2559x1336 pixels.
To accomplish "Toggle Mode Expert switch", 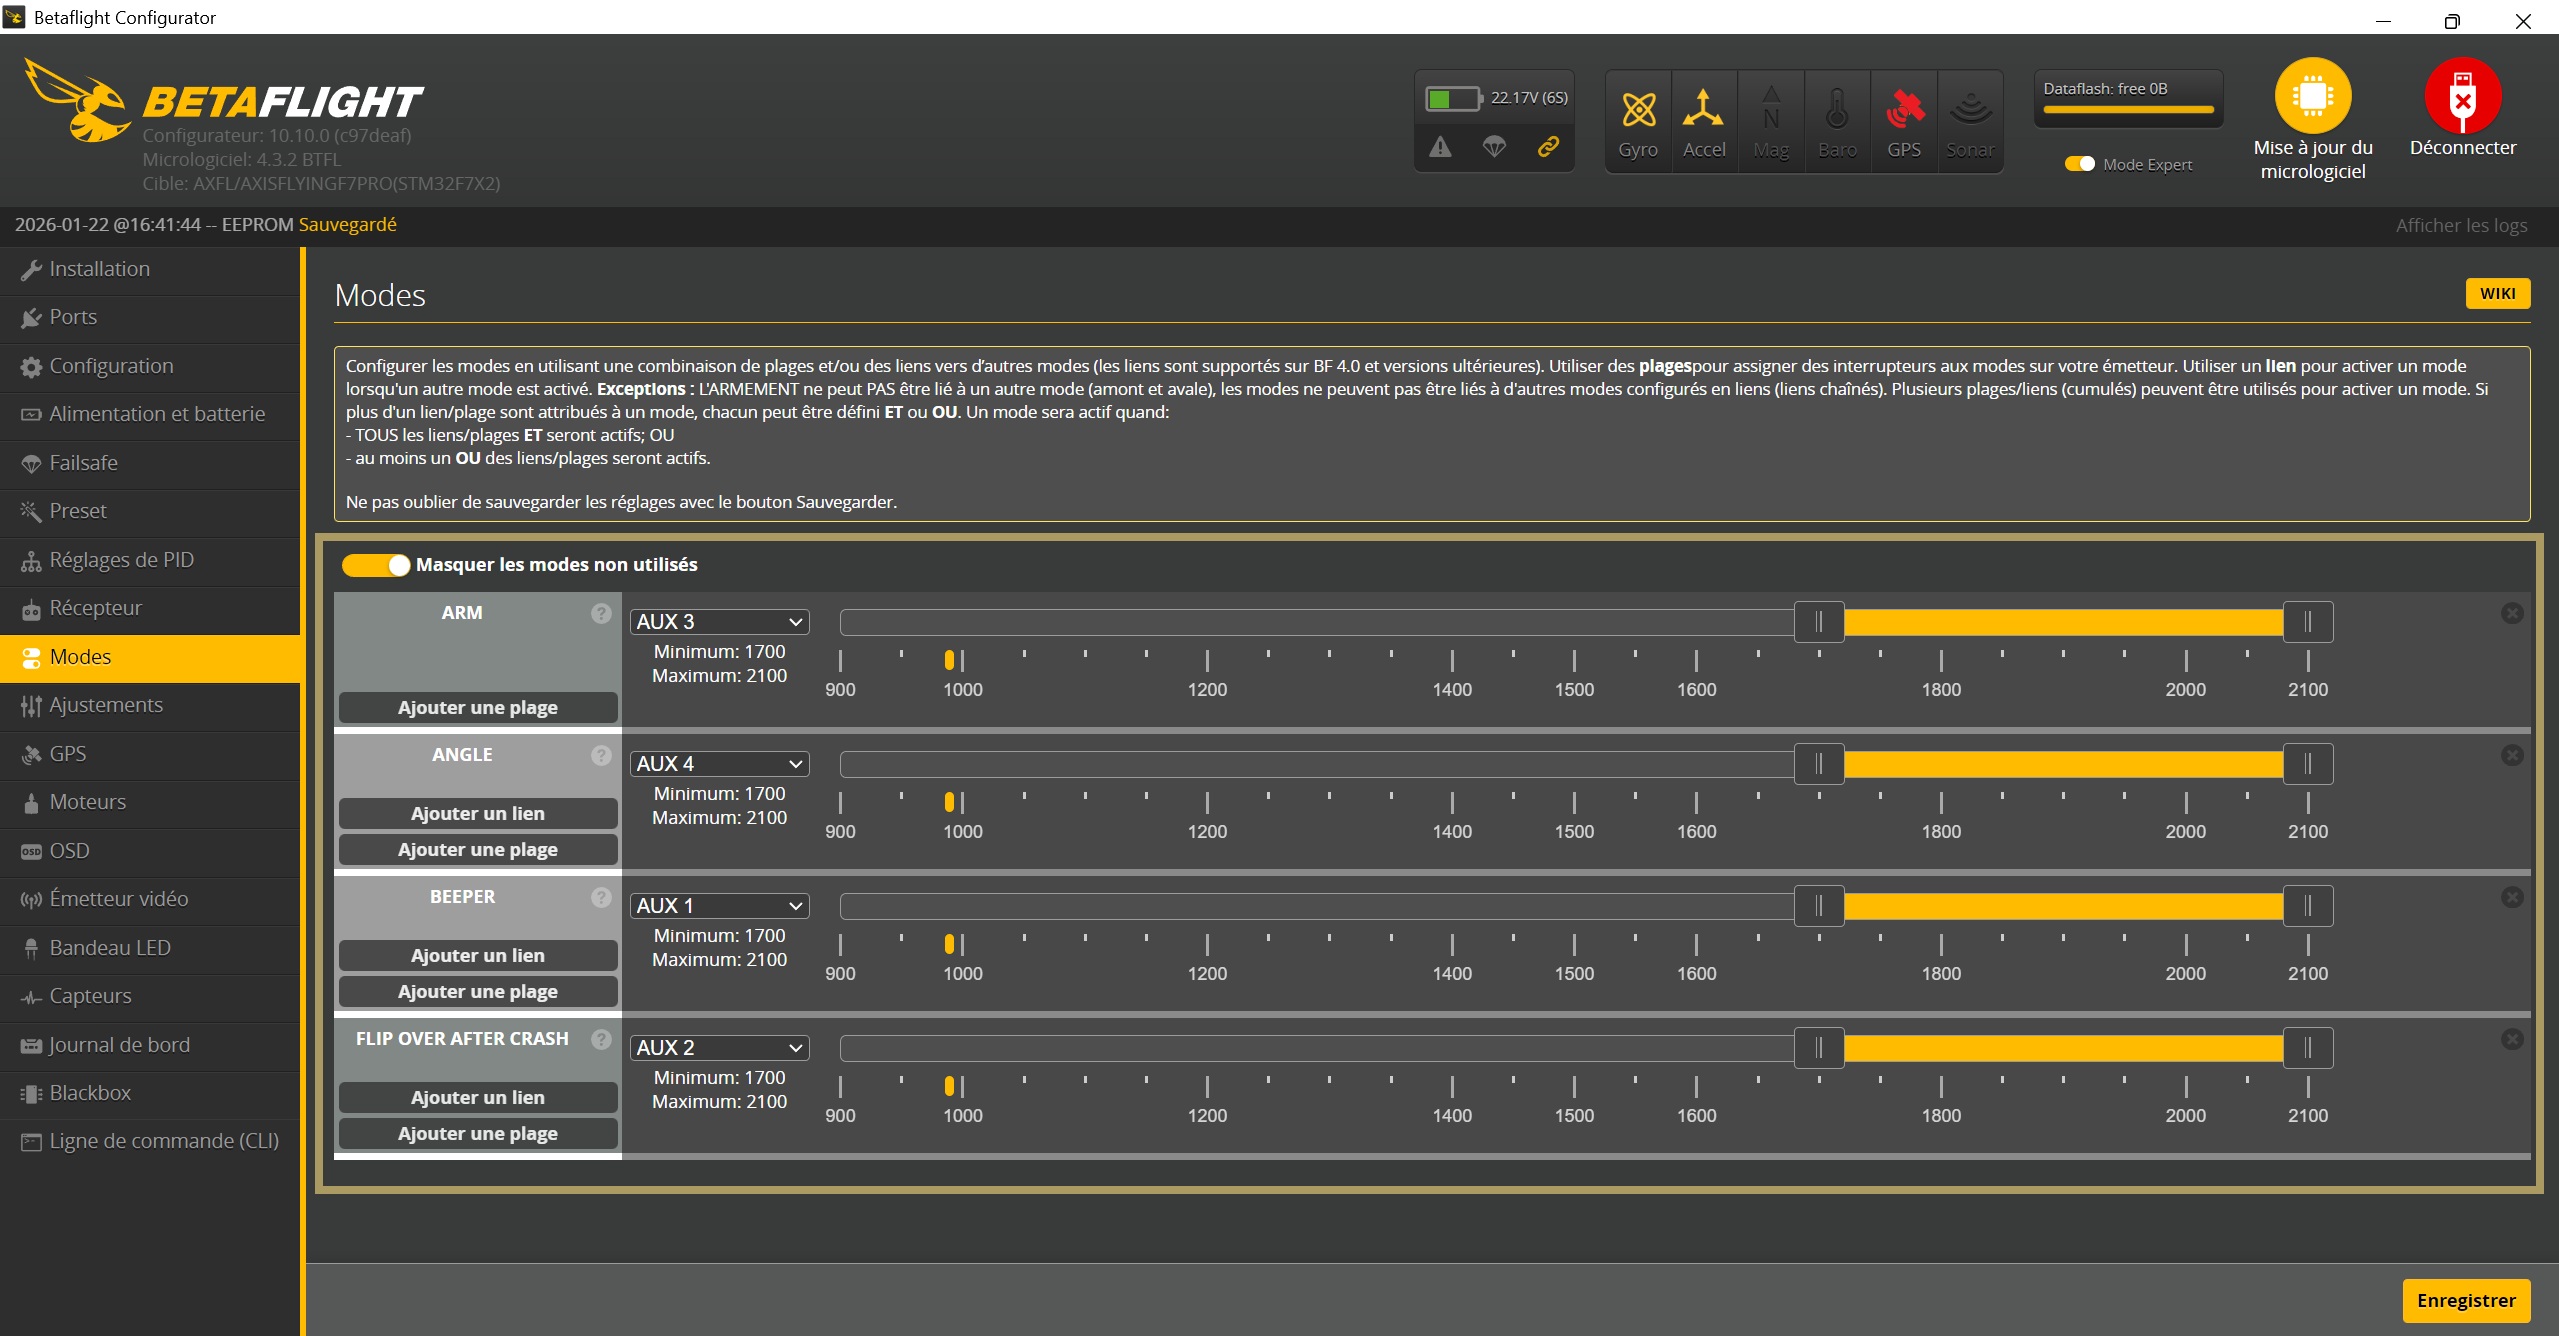I will pos(2080,164).
